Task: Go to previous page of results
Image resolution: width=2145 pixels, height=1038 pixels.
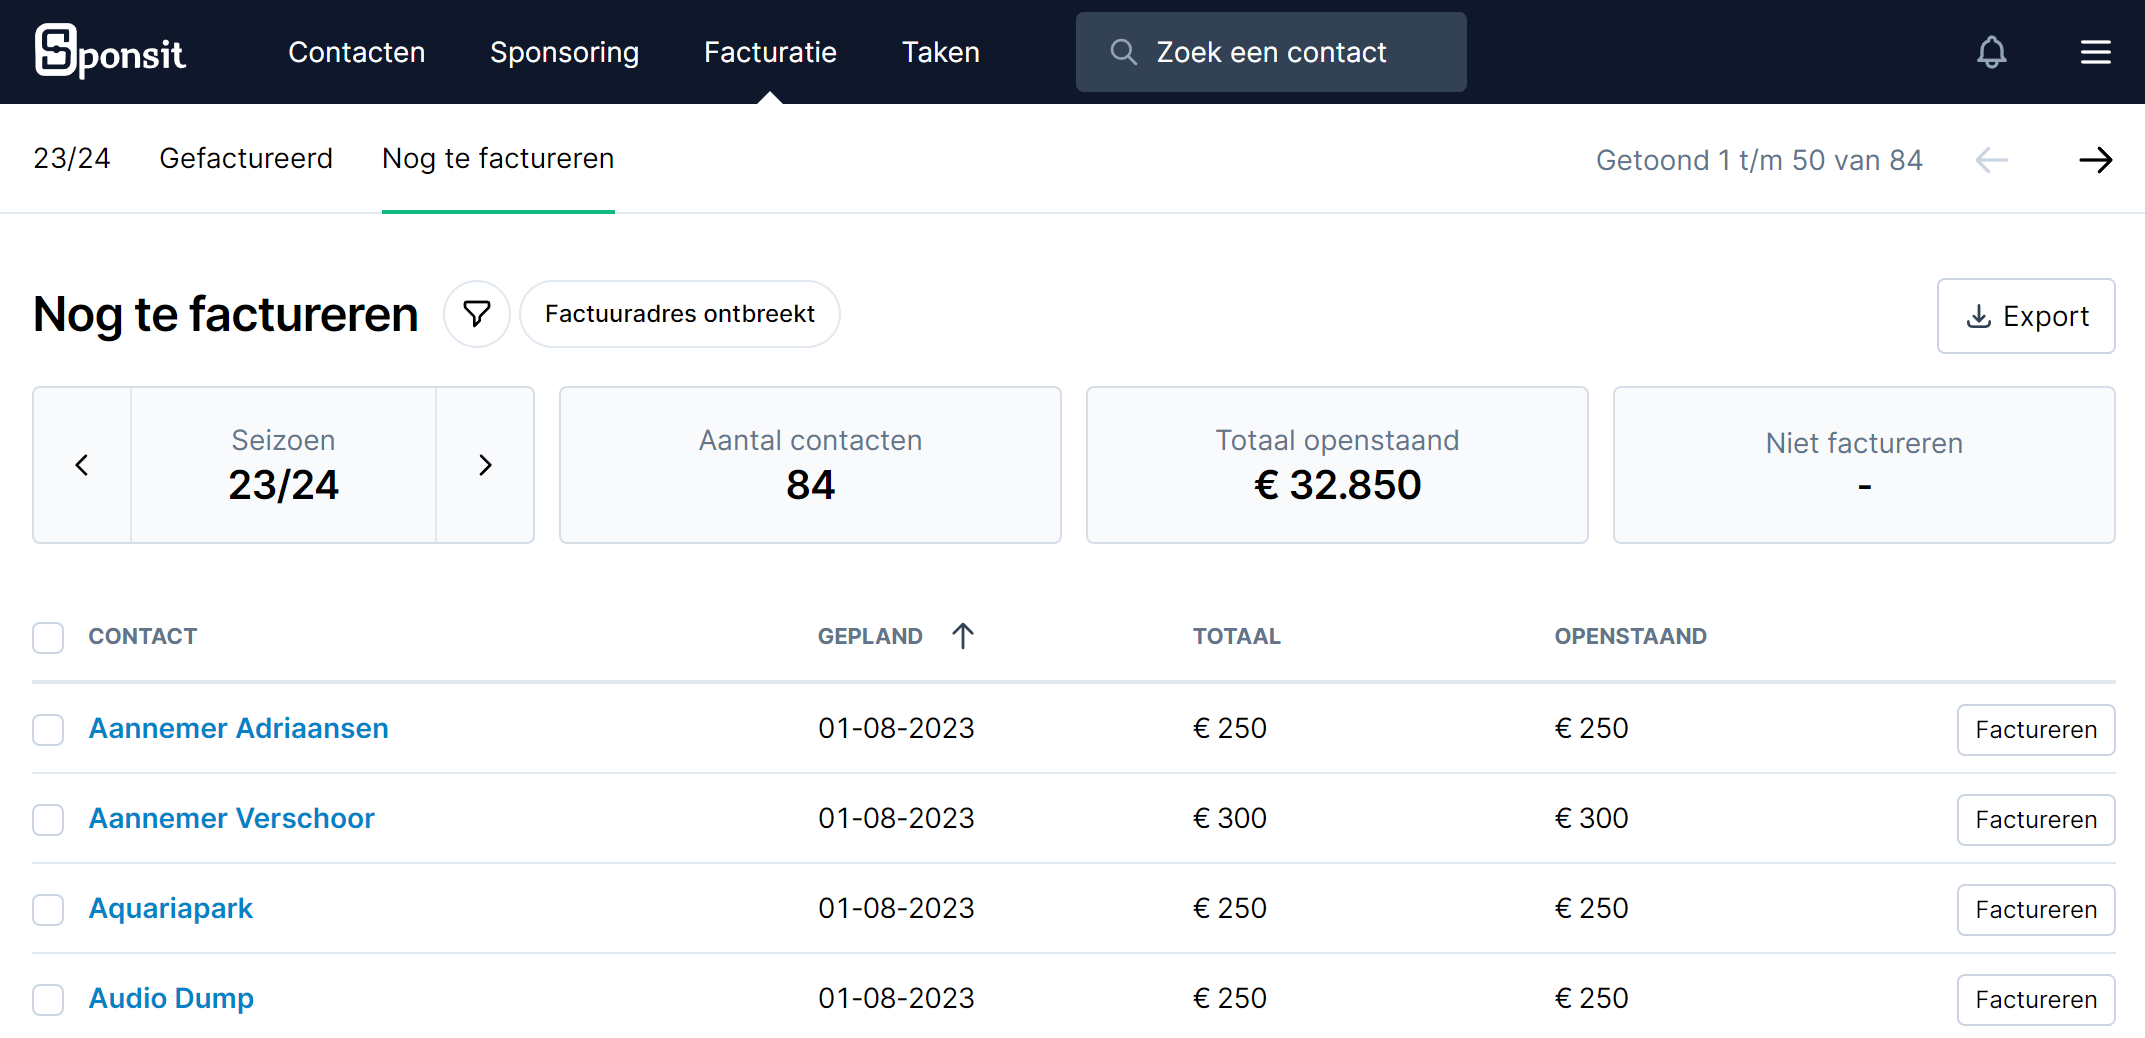Action: click(x=1991, y=160)
